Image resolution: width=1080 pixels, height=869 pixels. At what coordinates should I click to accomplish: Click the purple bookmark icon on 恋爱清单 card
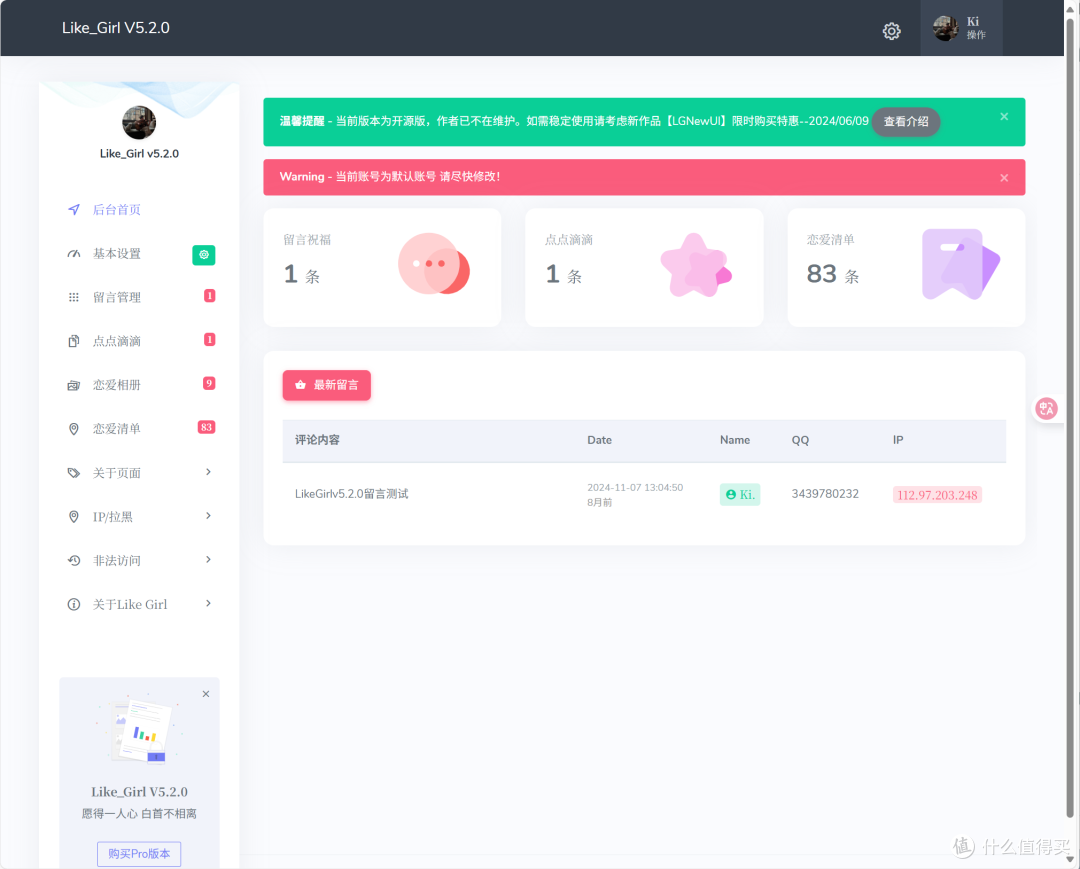961,264
